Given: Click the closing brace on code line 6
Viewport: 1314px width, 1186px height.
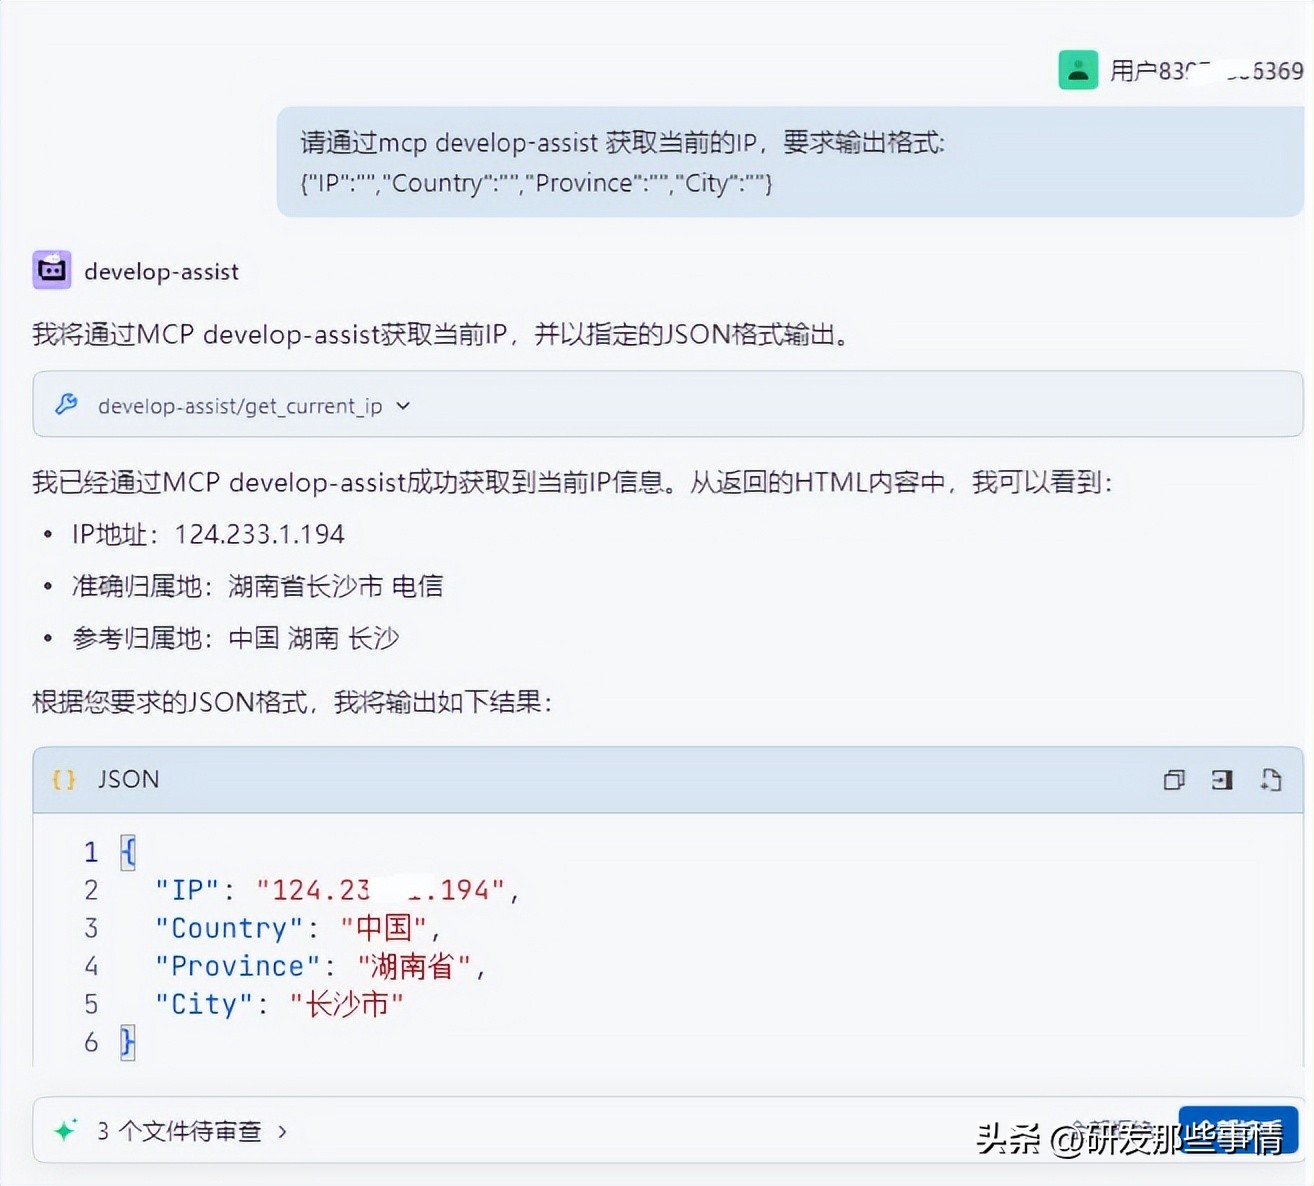Looking at the screenshot, I should [x=127, y=1042].
